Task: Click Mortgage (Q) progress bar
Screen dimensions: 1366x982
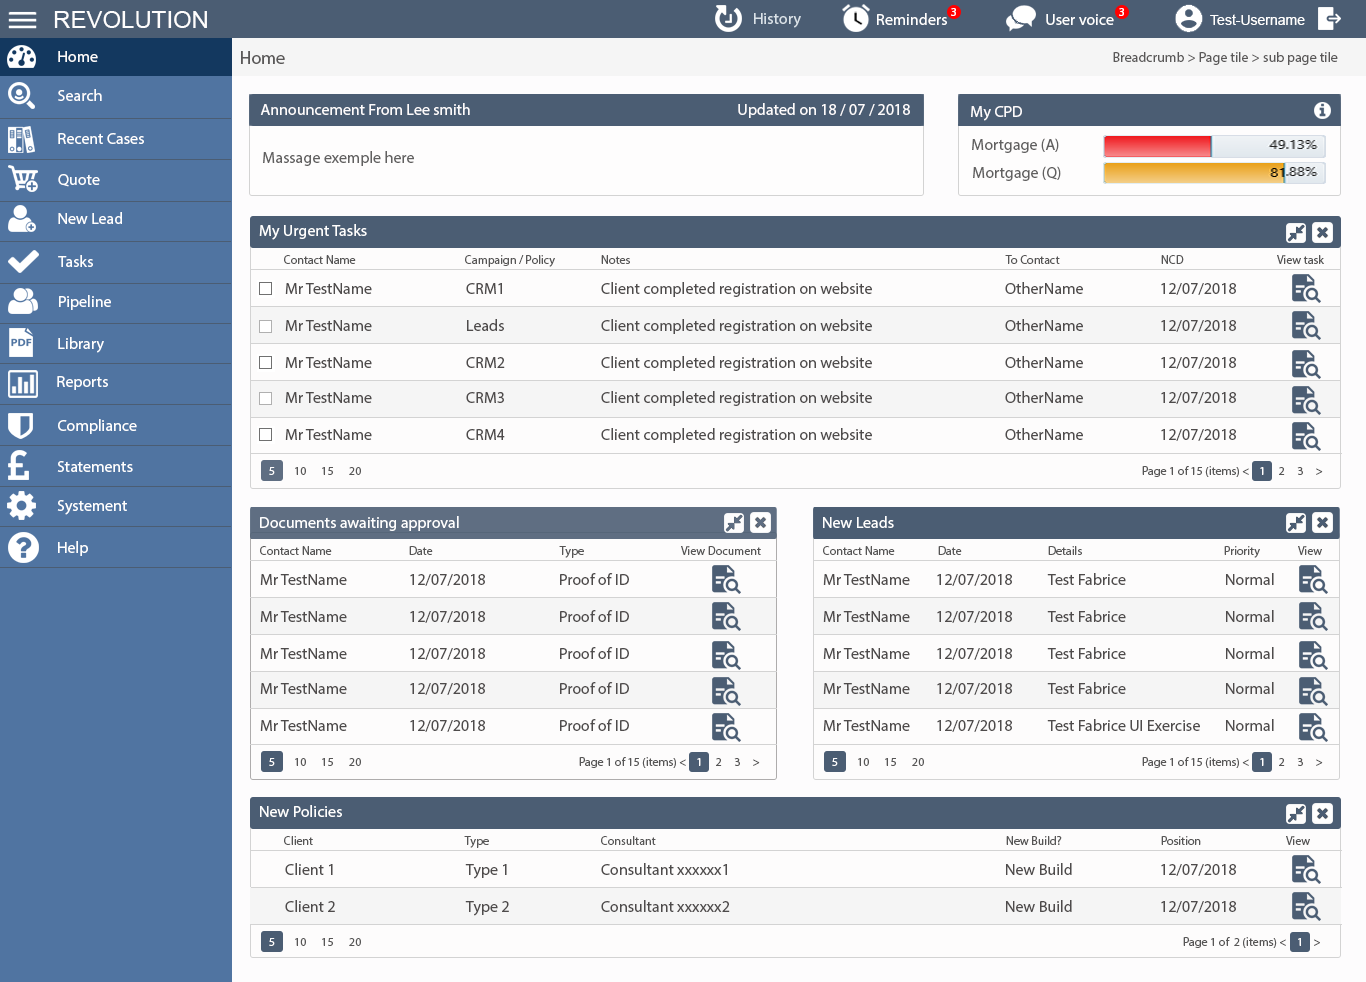Action: [1214, 173]
